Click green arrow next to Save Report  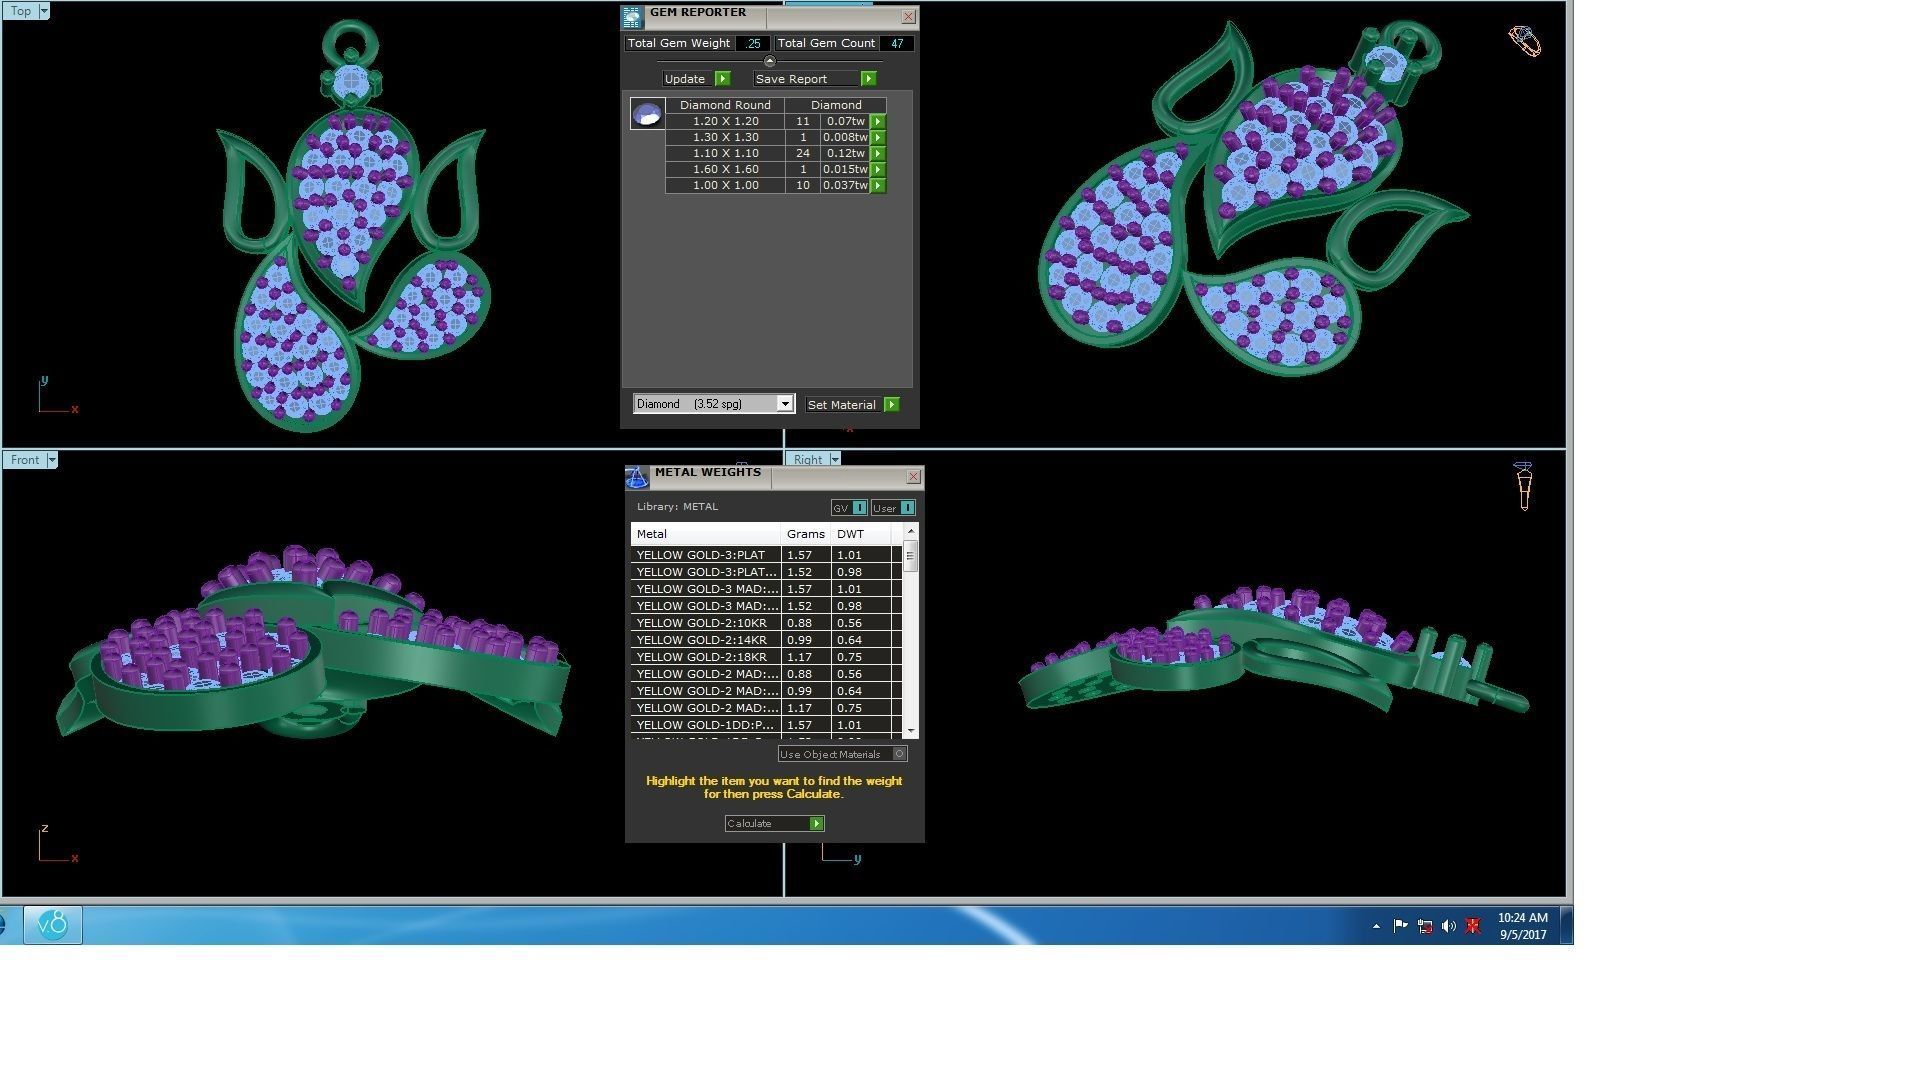(868, 79)
